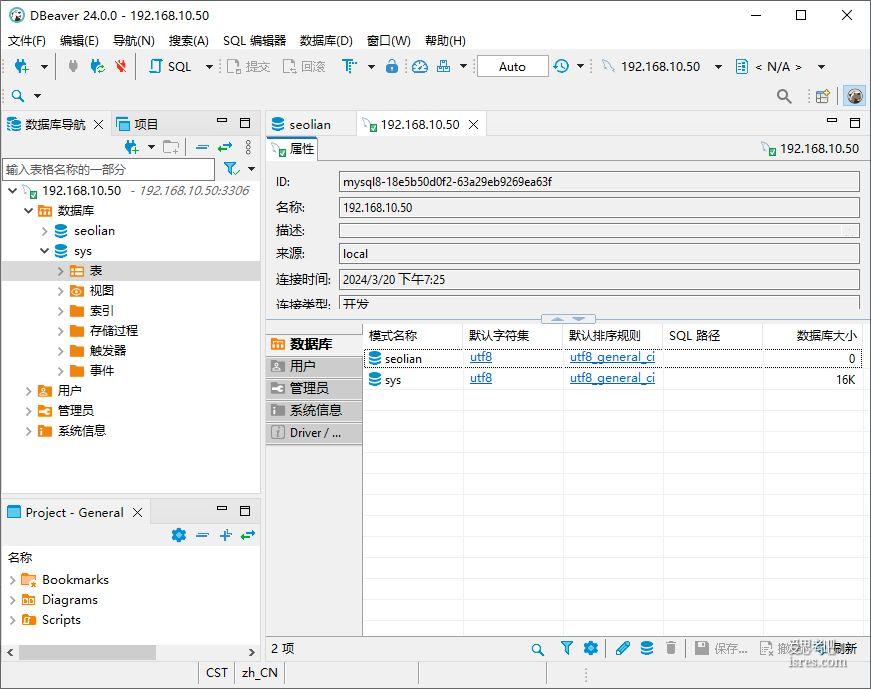
Task: Expand the 存储过程 folder
Action: point(61,331)
